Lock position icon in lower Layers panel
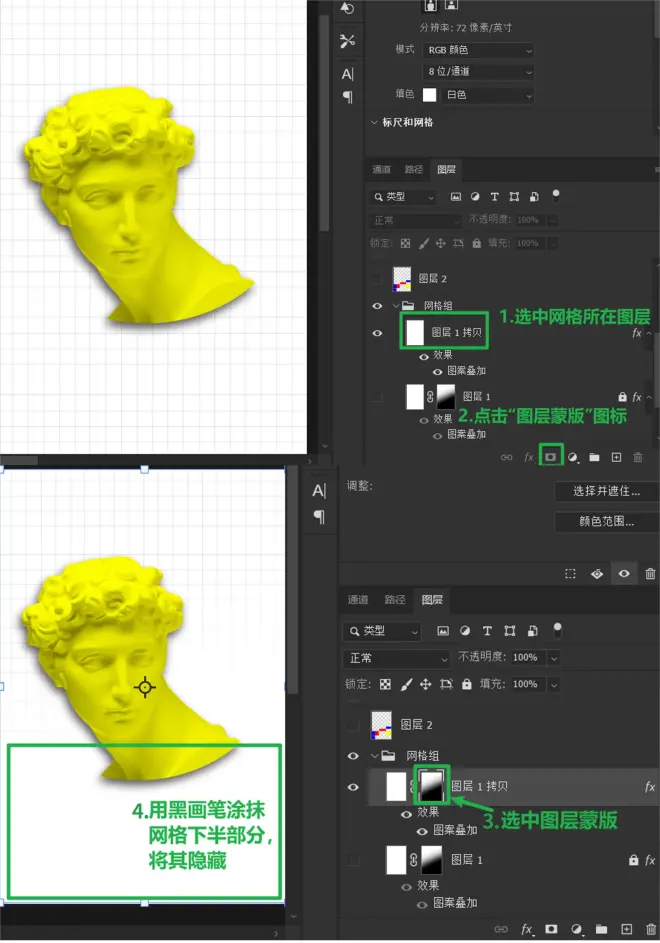The width and height of the screenshot is (660, 943). 425,684
